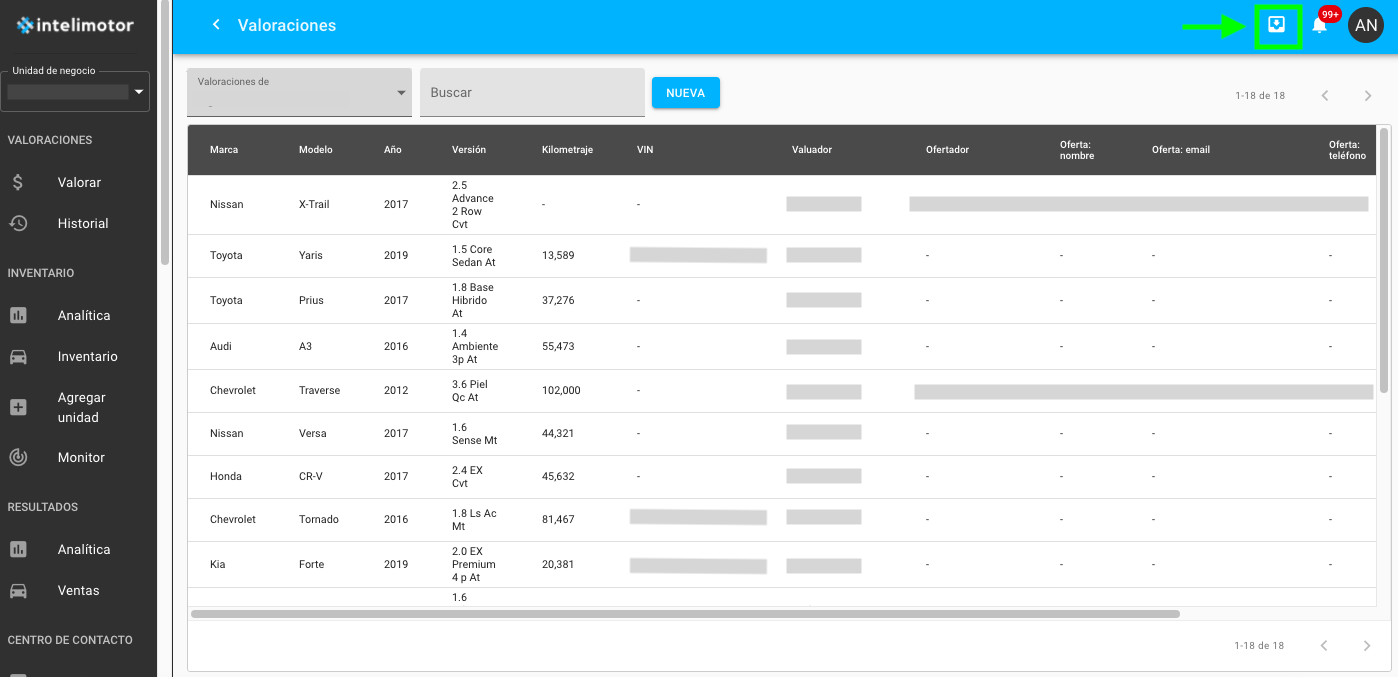
Task: Click the Kia brand cell
Action: click(217, 564)
